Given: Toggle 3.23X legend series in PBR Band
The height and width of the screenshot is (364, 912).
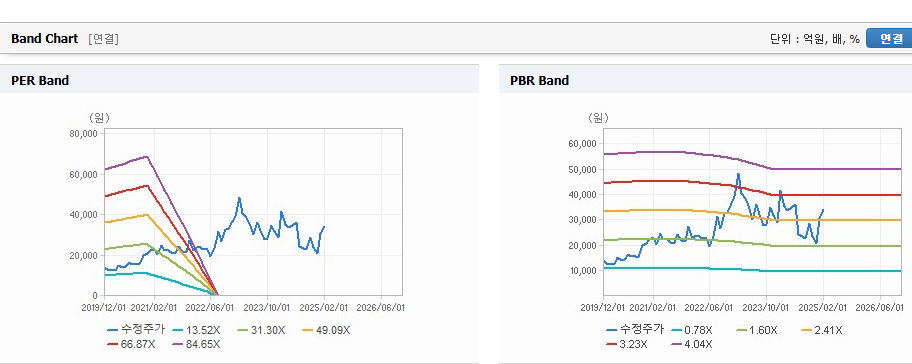Looking at the screenshot, I should (628, 344).
